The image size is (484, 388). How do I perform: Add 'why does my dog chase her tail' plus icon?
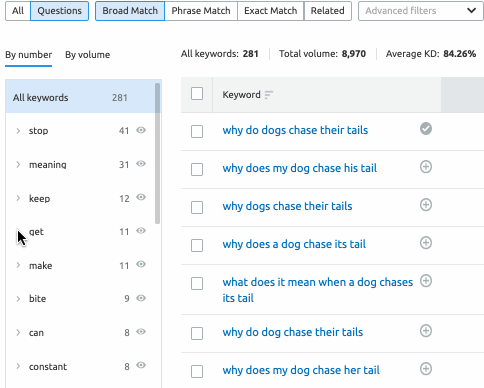click(x=426, y=369)
